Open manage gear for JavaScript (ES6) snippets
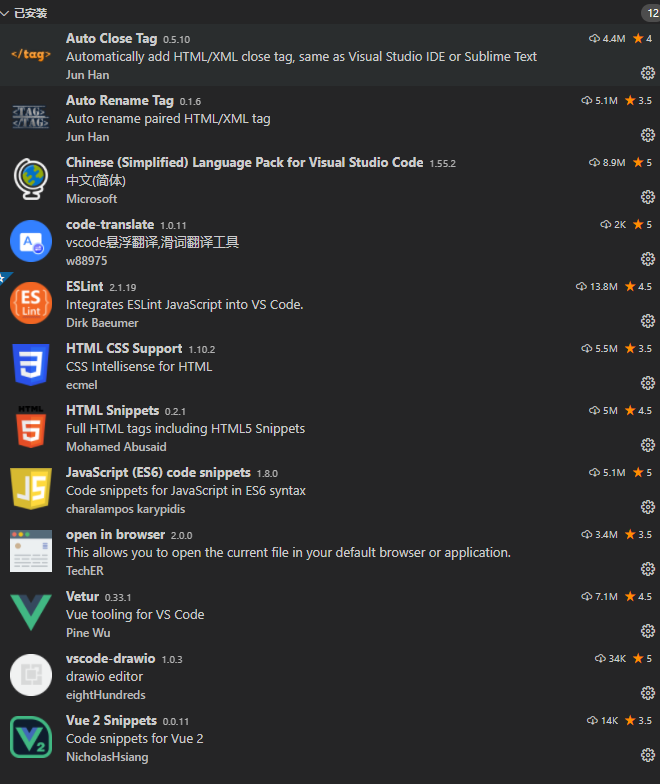Viewport: 660px width, 784px height. click(648, 507)
